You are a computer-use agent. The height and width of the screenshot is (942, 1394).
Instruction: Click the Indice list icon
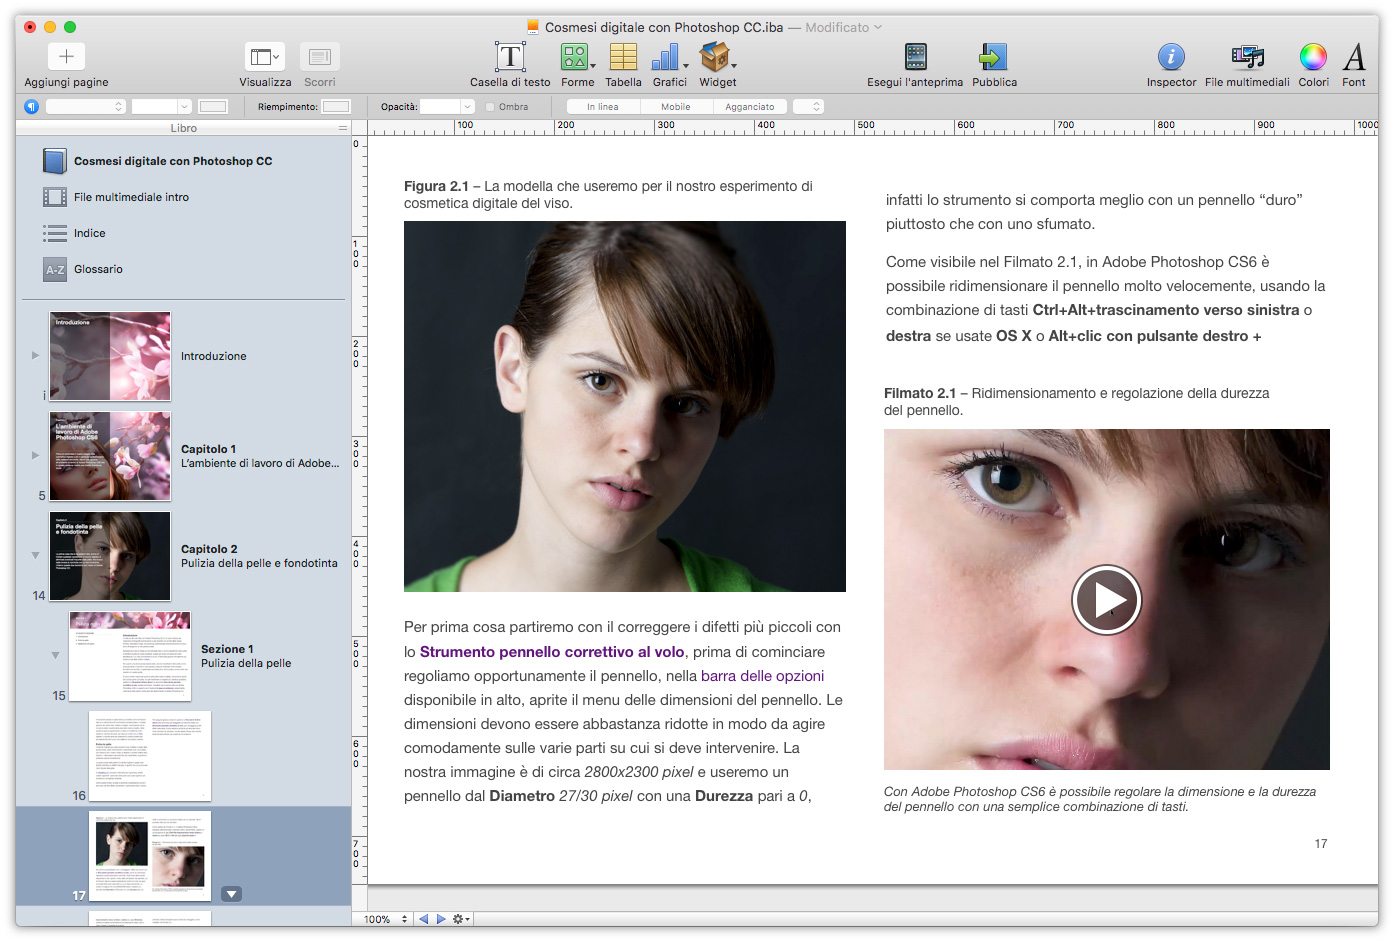[55, 233]
